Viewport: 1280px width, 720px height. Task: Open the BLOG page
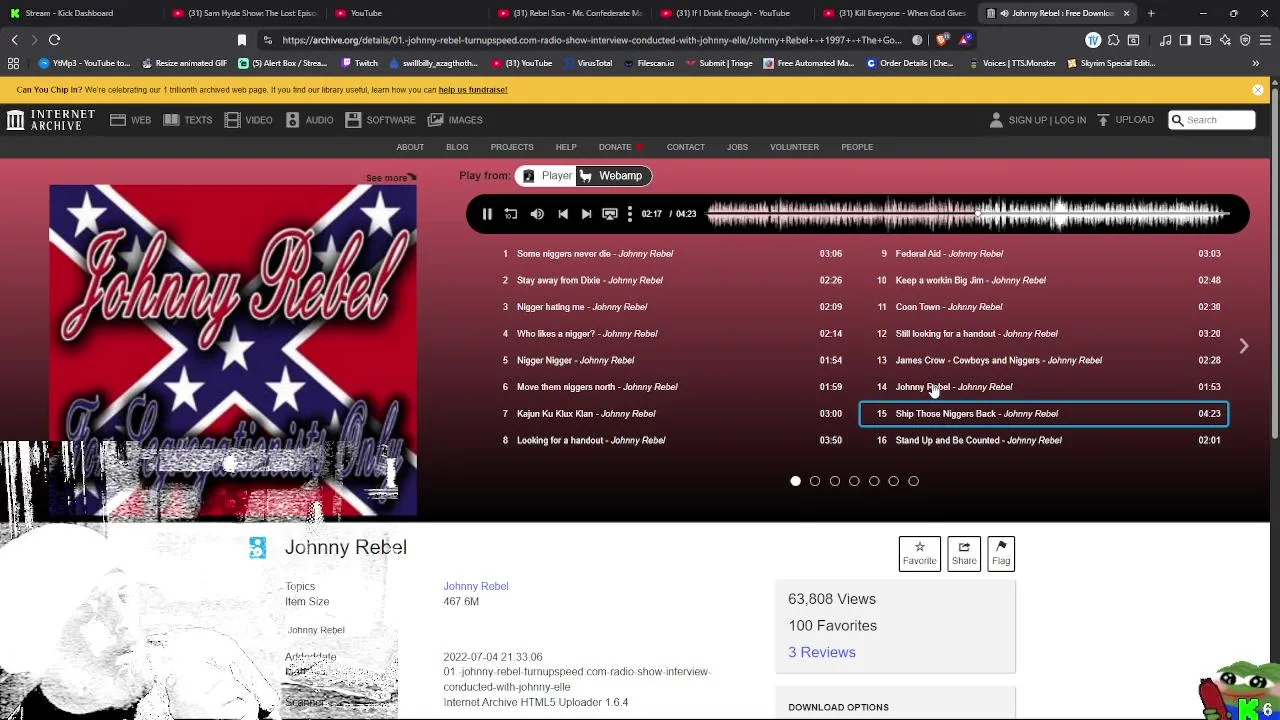(x=457, y=147)
